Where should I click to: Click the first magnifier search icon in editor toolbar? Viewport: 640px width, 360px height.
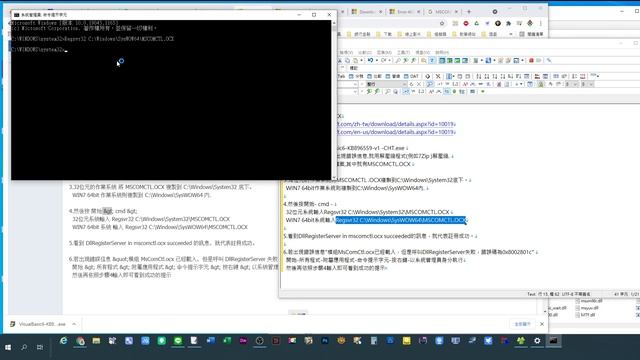click(x=398, y=60)
